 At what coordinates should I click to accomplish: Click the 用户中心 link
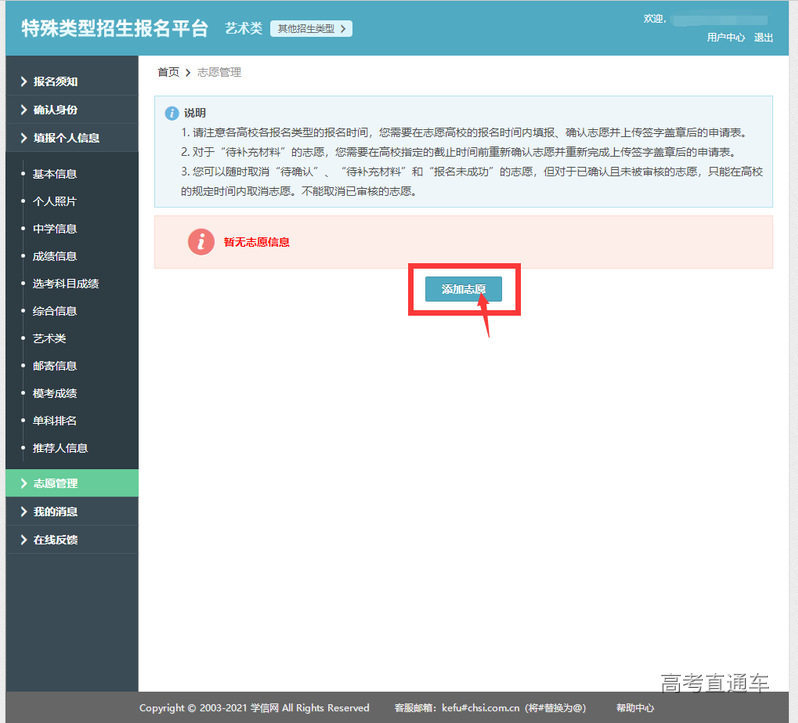coord(725,37)
